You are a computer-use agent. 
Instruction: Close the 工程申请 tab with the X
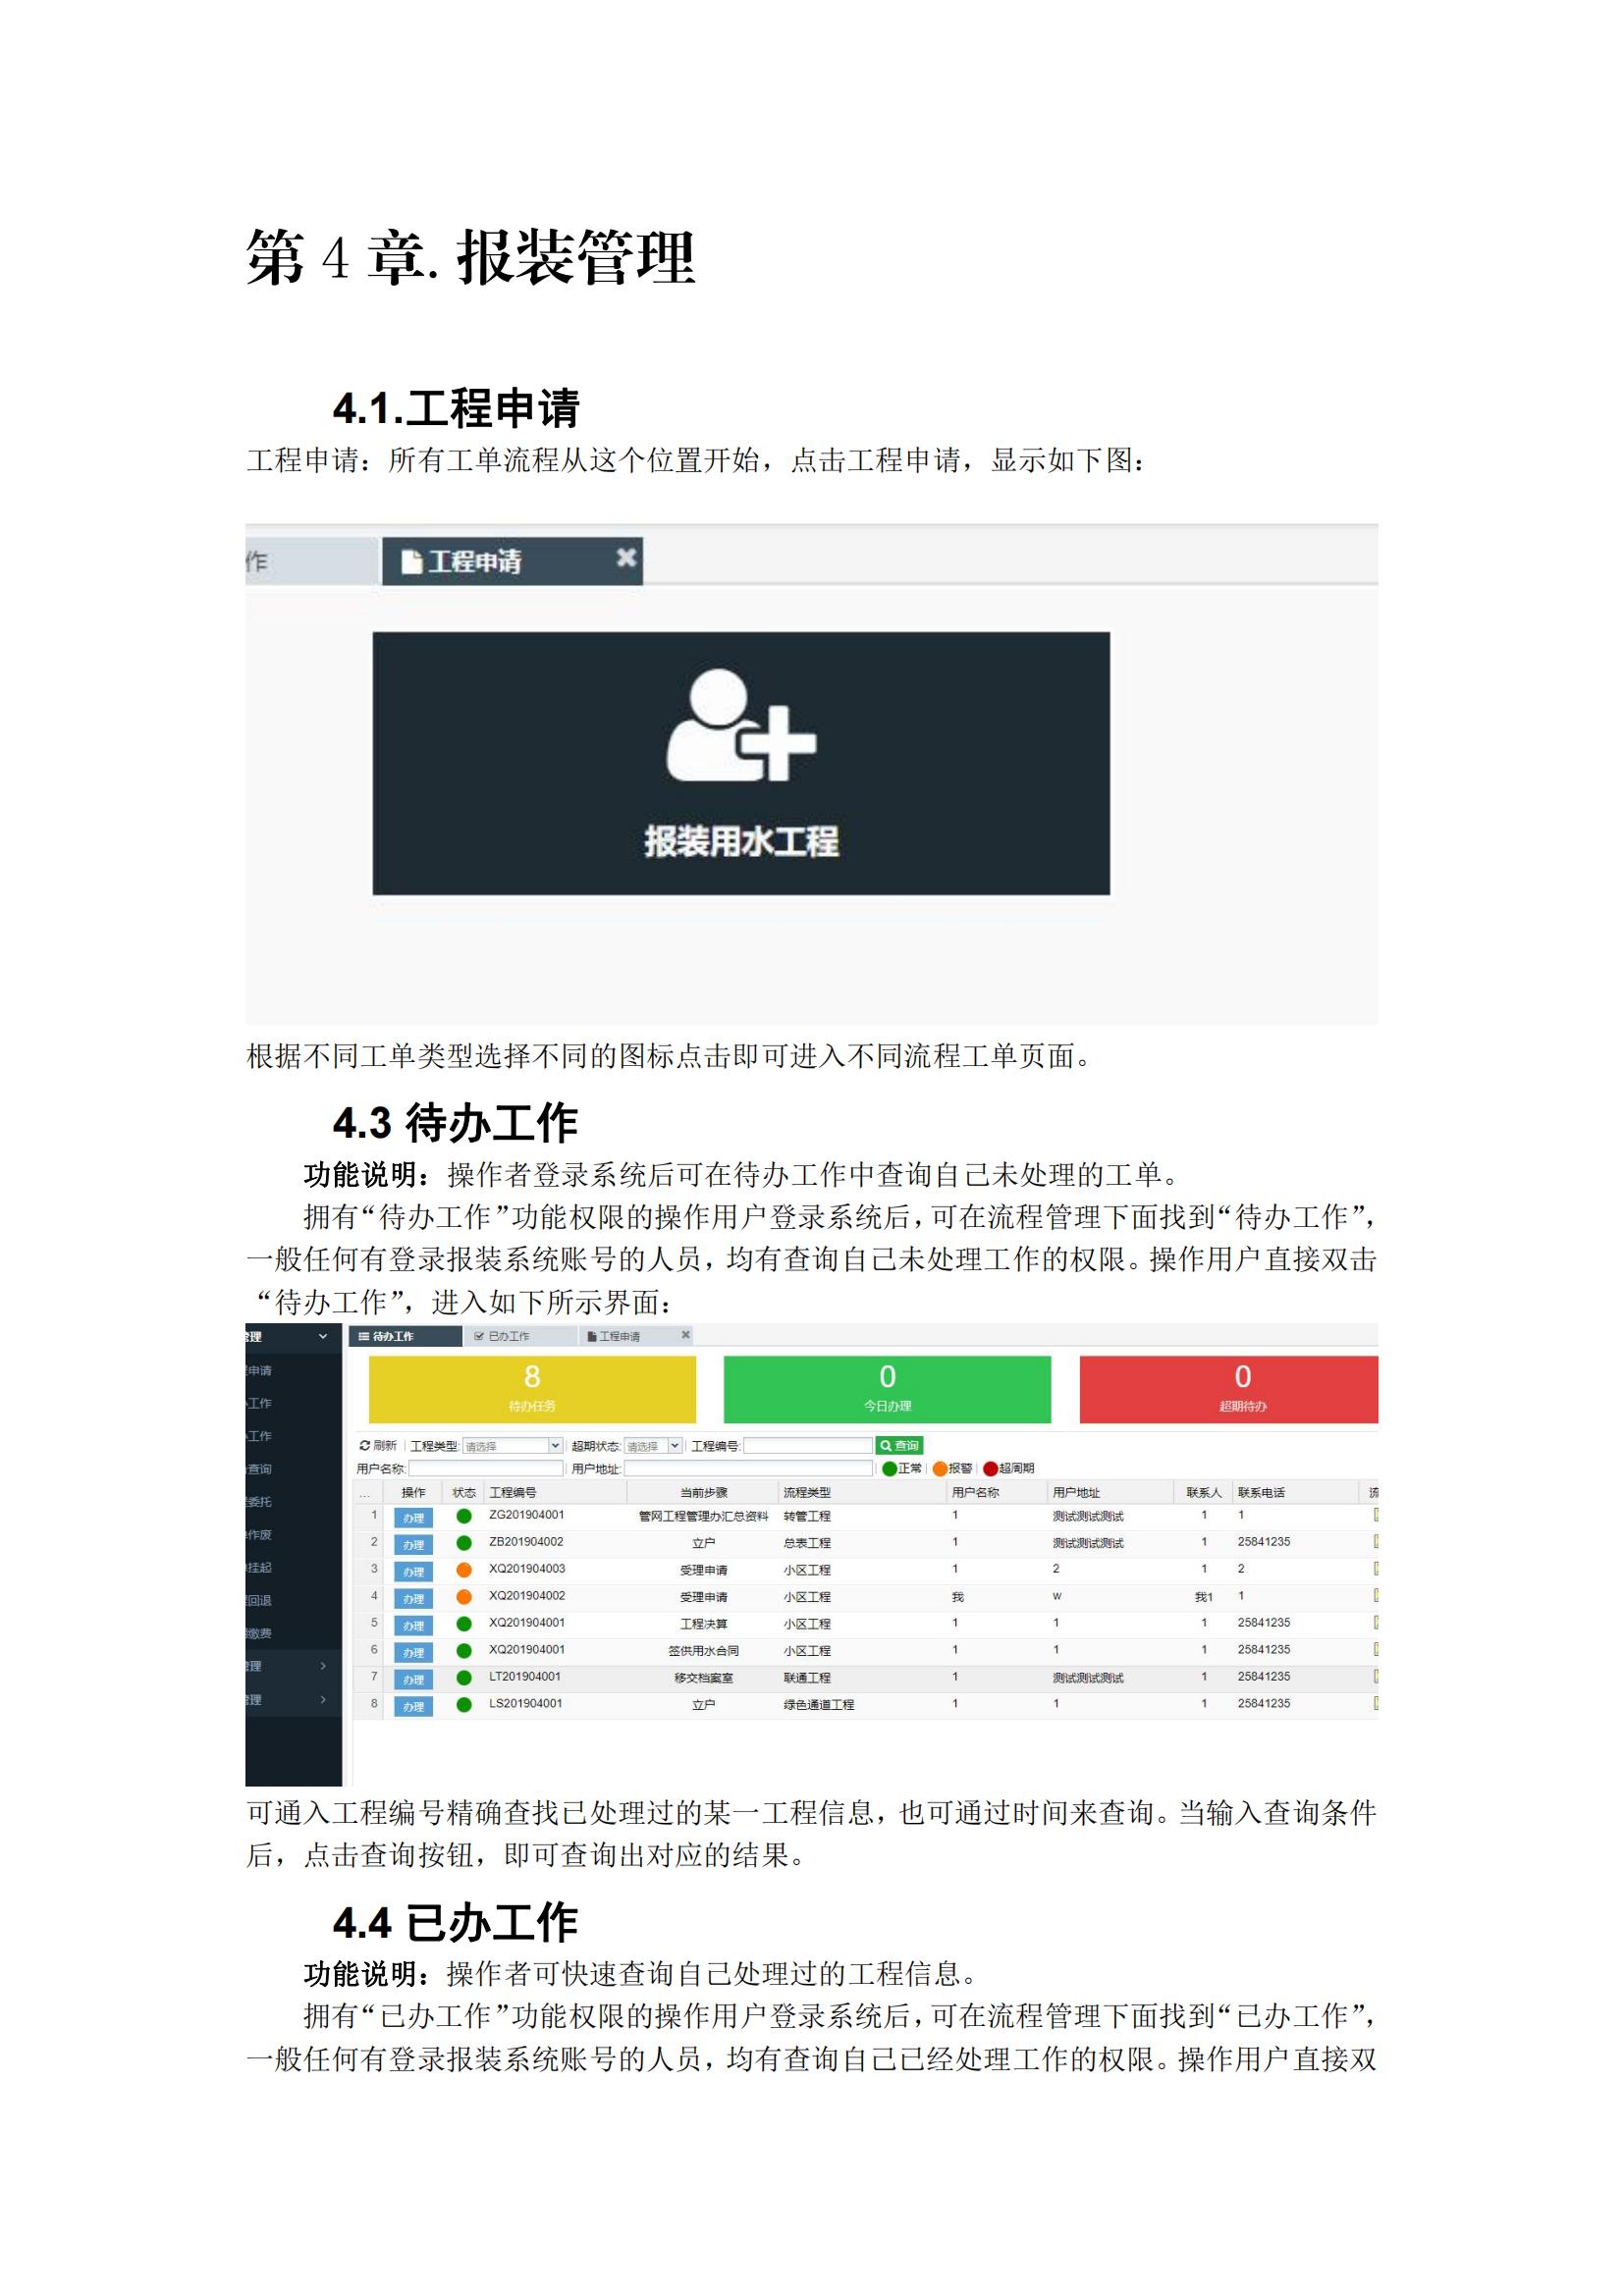626,557
